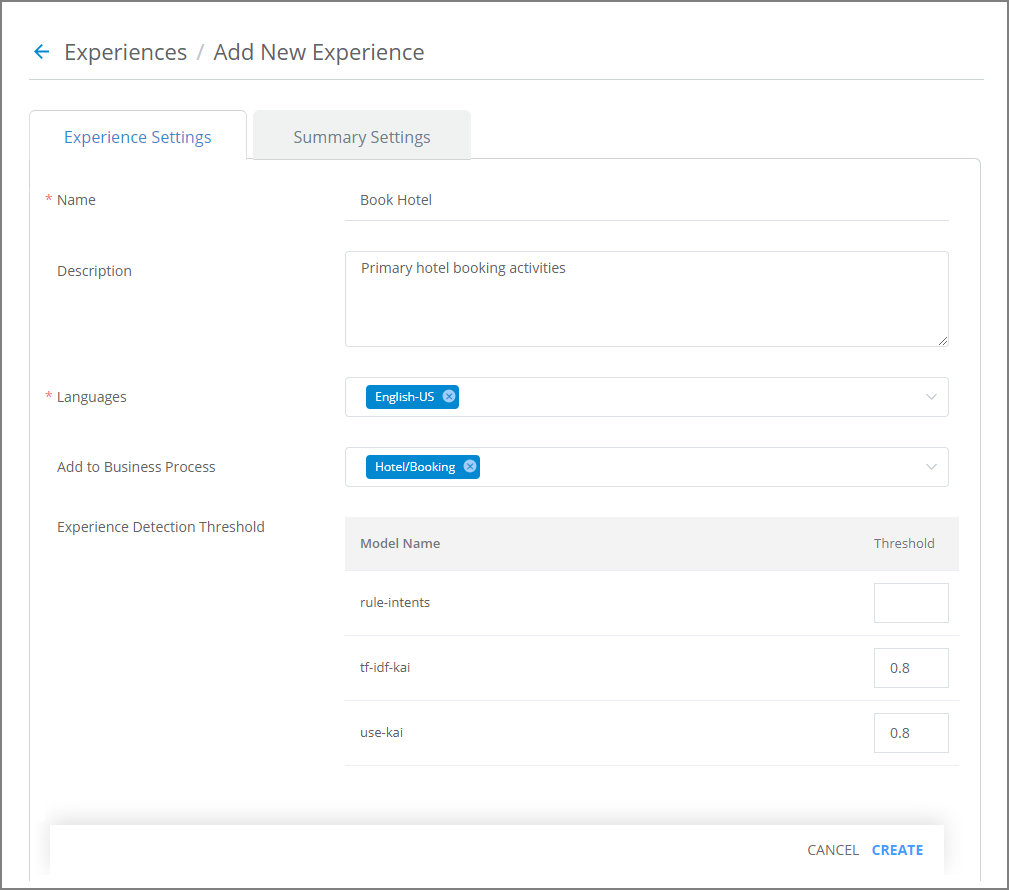Remove the Hotel/Booking business process tag
The height and width of the screenshot is (890, 1009).
(x=470, y=467)
